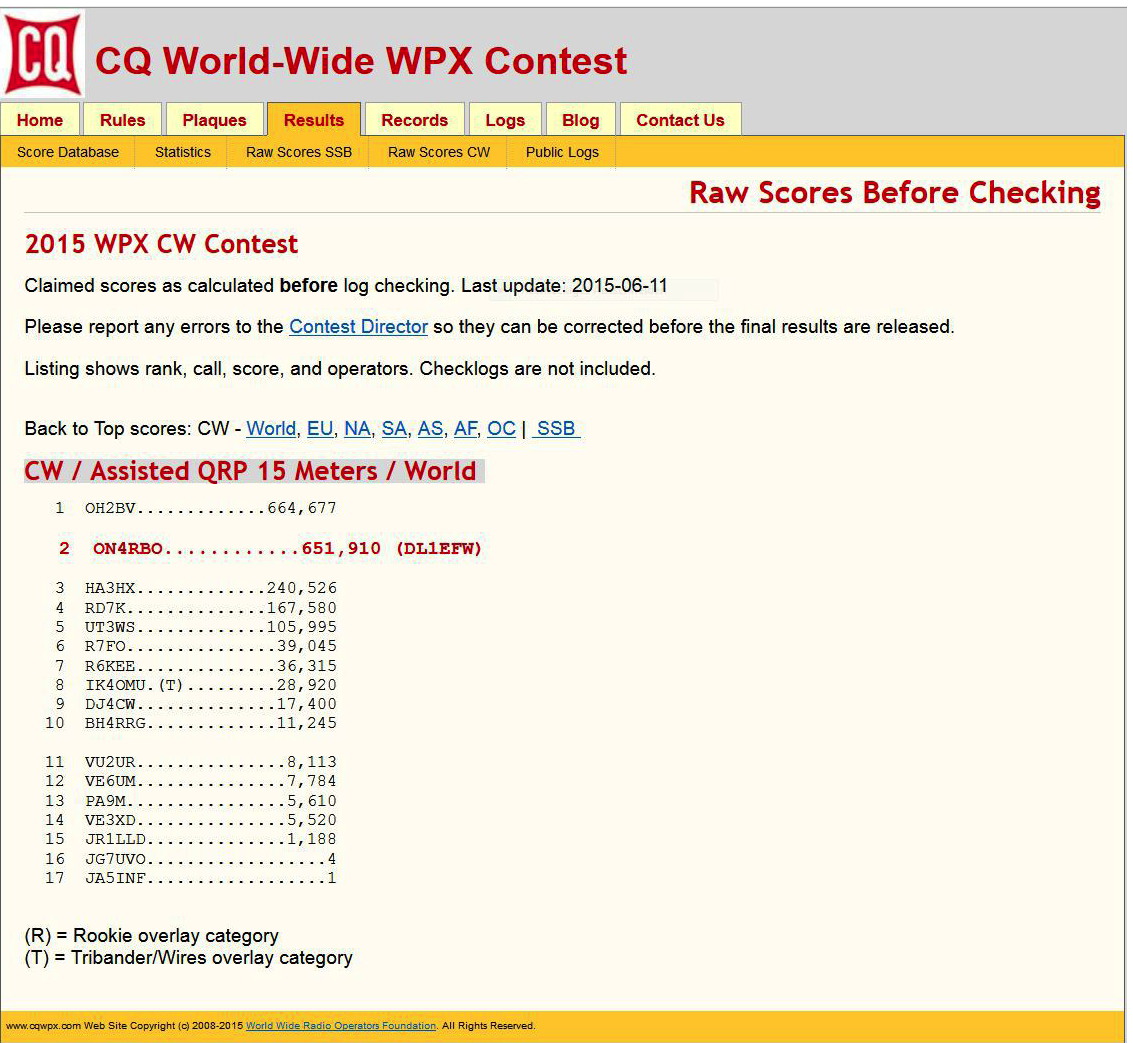The image size is (1133, 1043).
Task: Click the CQ World-Wide WPX Contest title
Action: pos(361,61)
